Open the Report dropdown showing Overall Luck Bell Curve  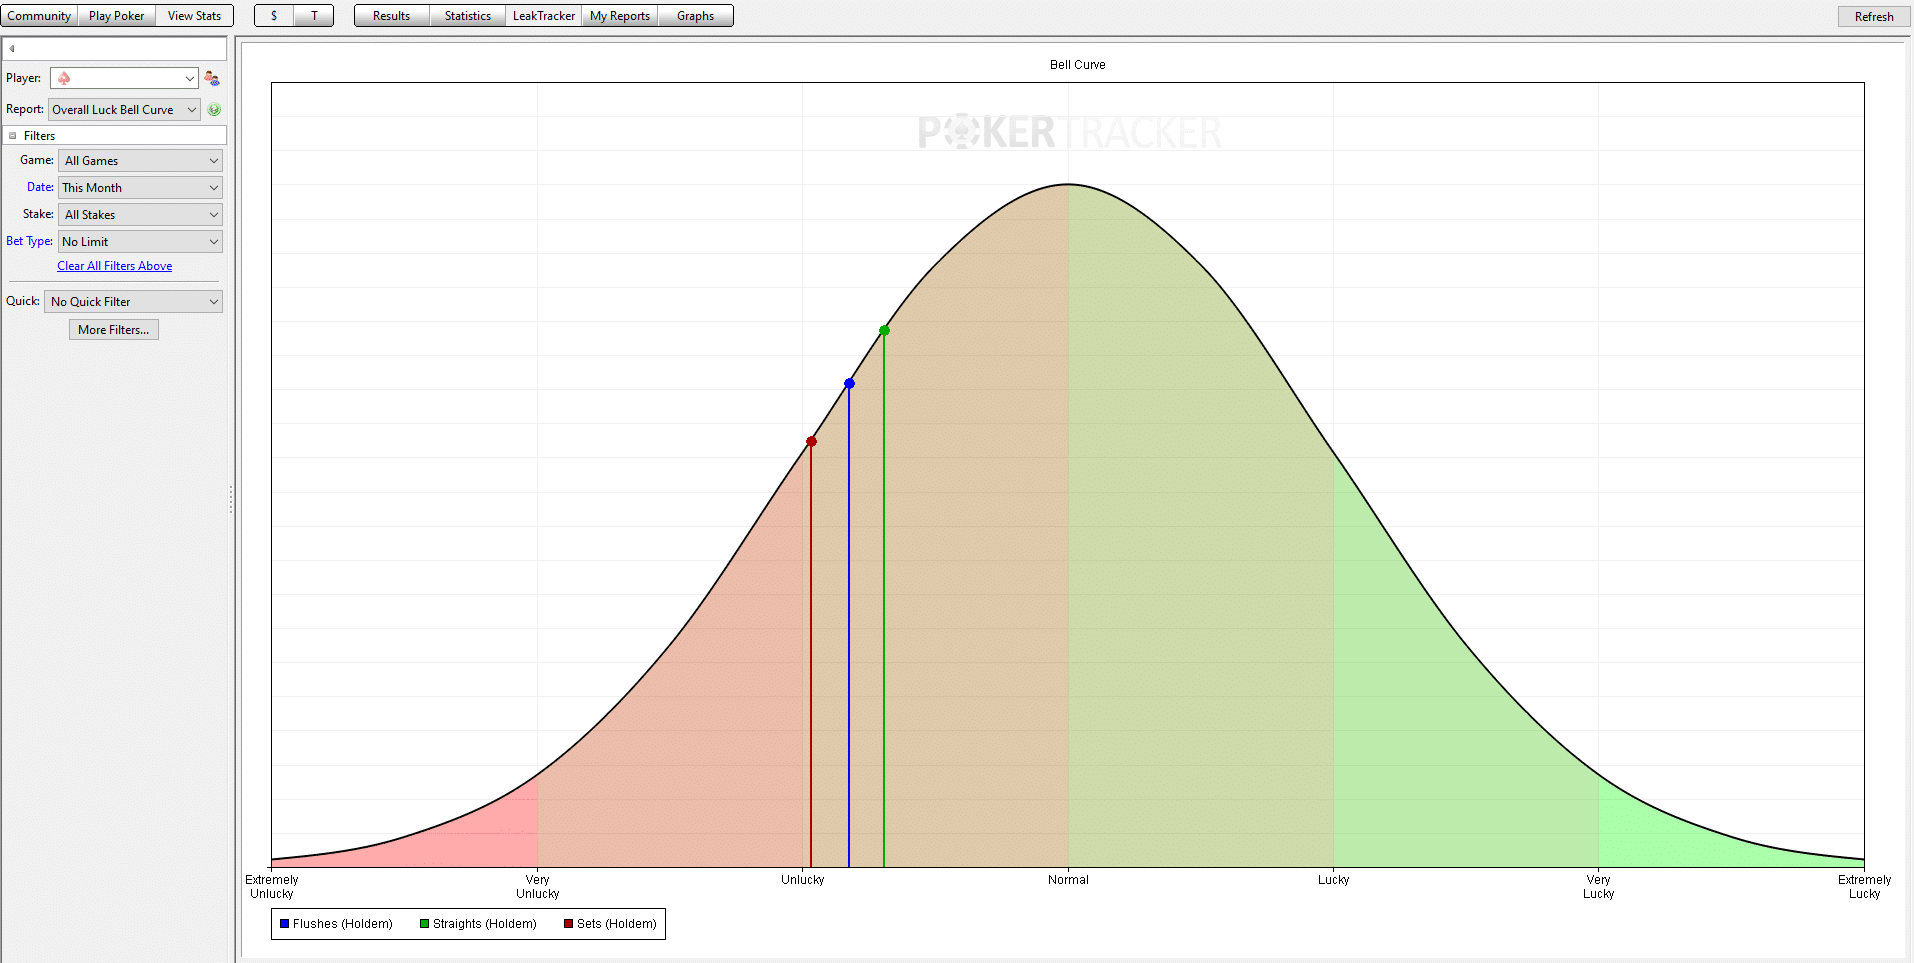pyautogui.click(x=124, y=110)
